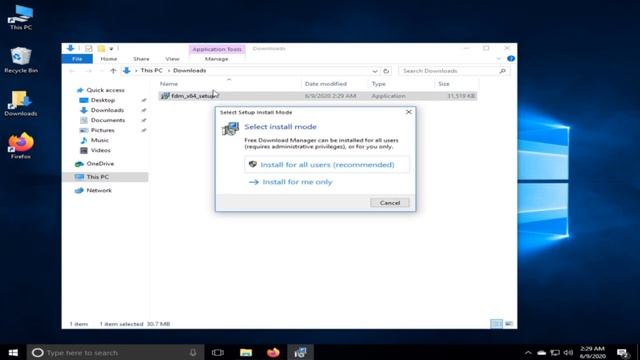Refresh the Downloads folder view
Viewport: 640px width, 360px height.
click(x=386, y=71)
